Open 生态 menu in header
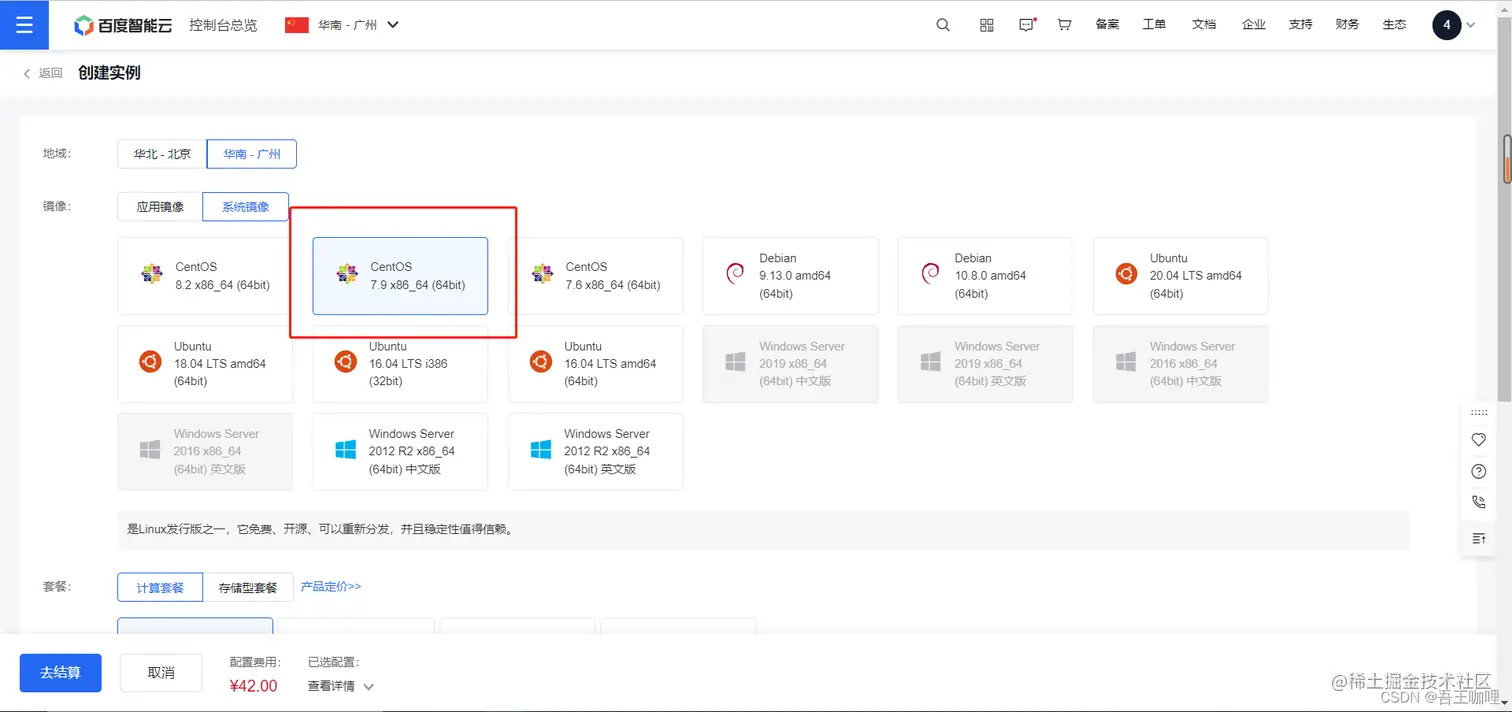 (1394, 25)
